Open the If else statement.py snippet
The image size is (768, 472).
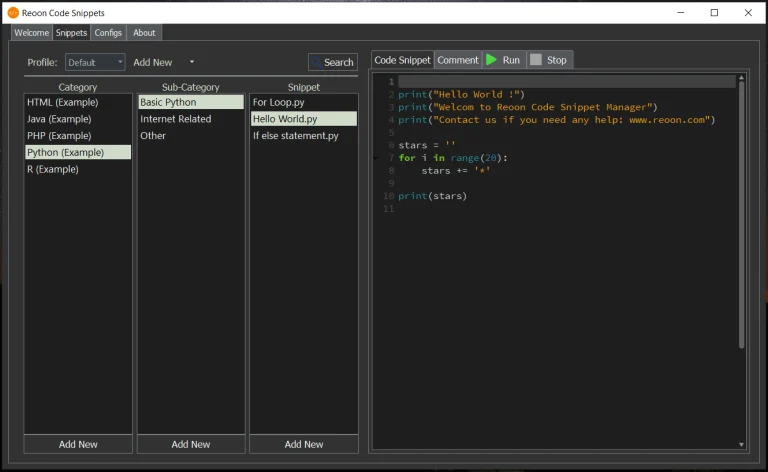[304, 136]
